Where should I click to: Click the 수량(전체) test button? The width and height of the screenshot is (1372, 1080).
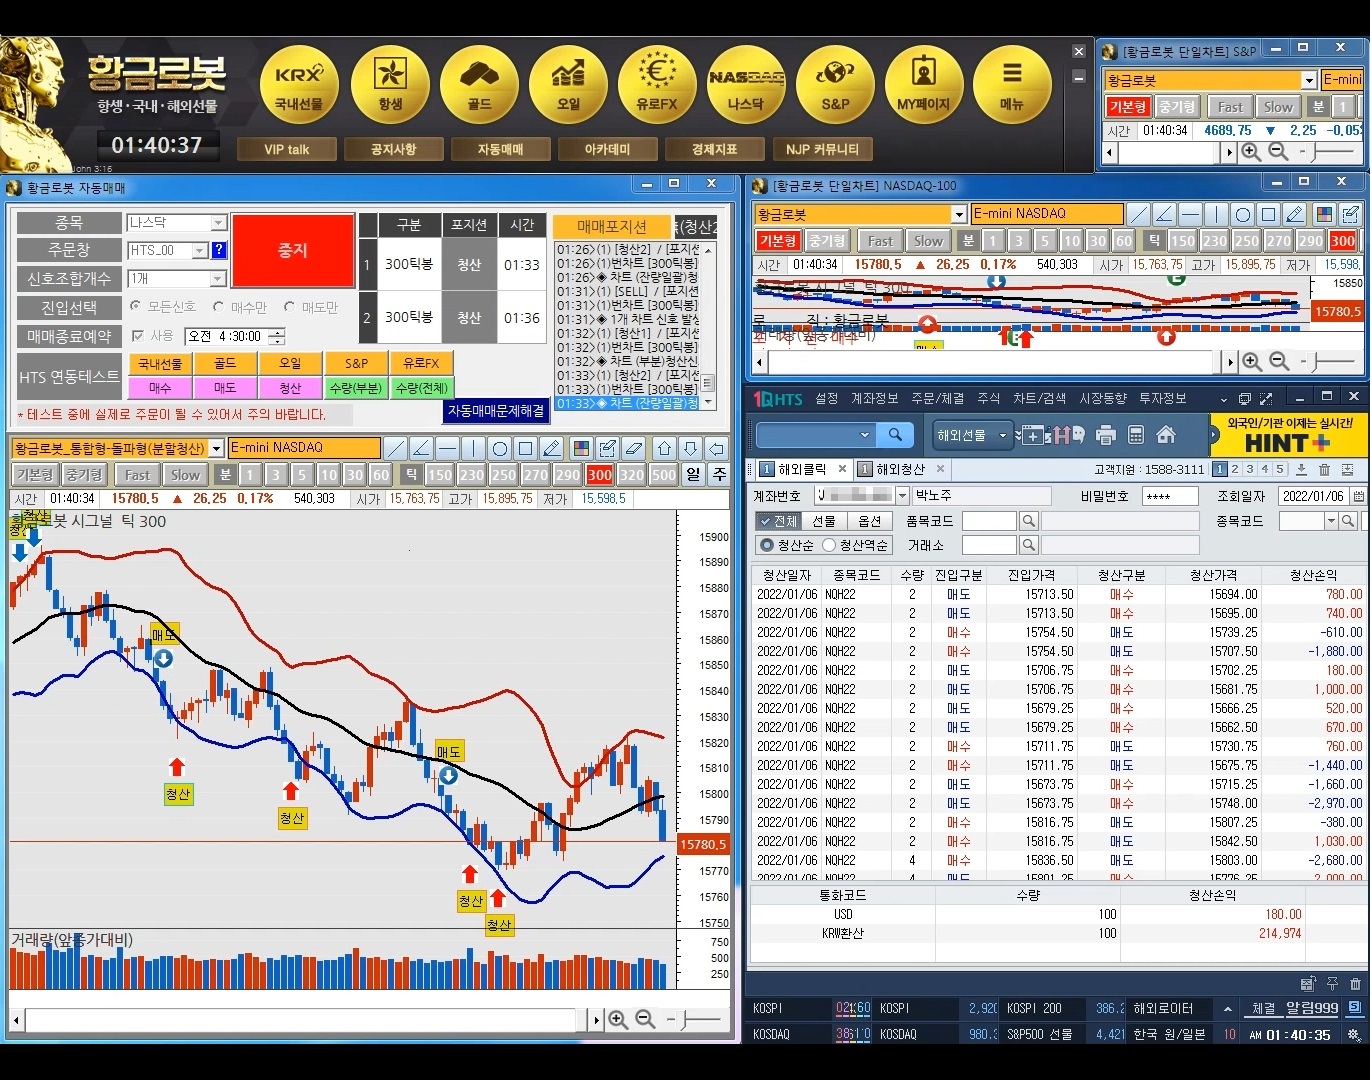pyautogui.click(x=422, y=388)
